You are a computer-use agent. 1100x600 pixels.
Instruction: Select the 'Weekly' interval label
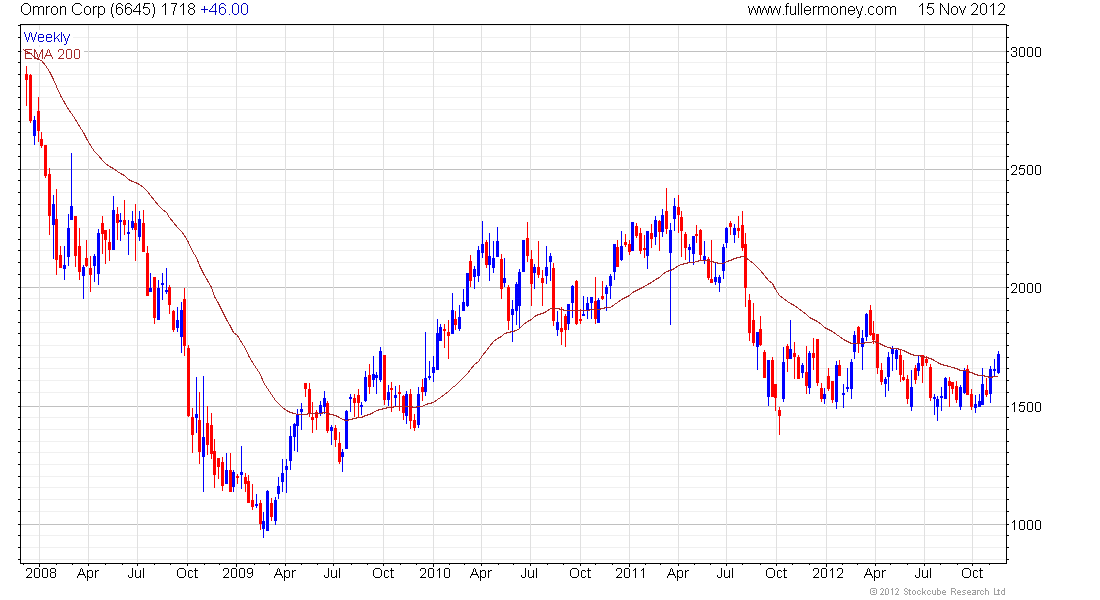coord(47,37)
